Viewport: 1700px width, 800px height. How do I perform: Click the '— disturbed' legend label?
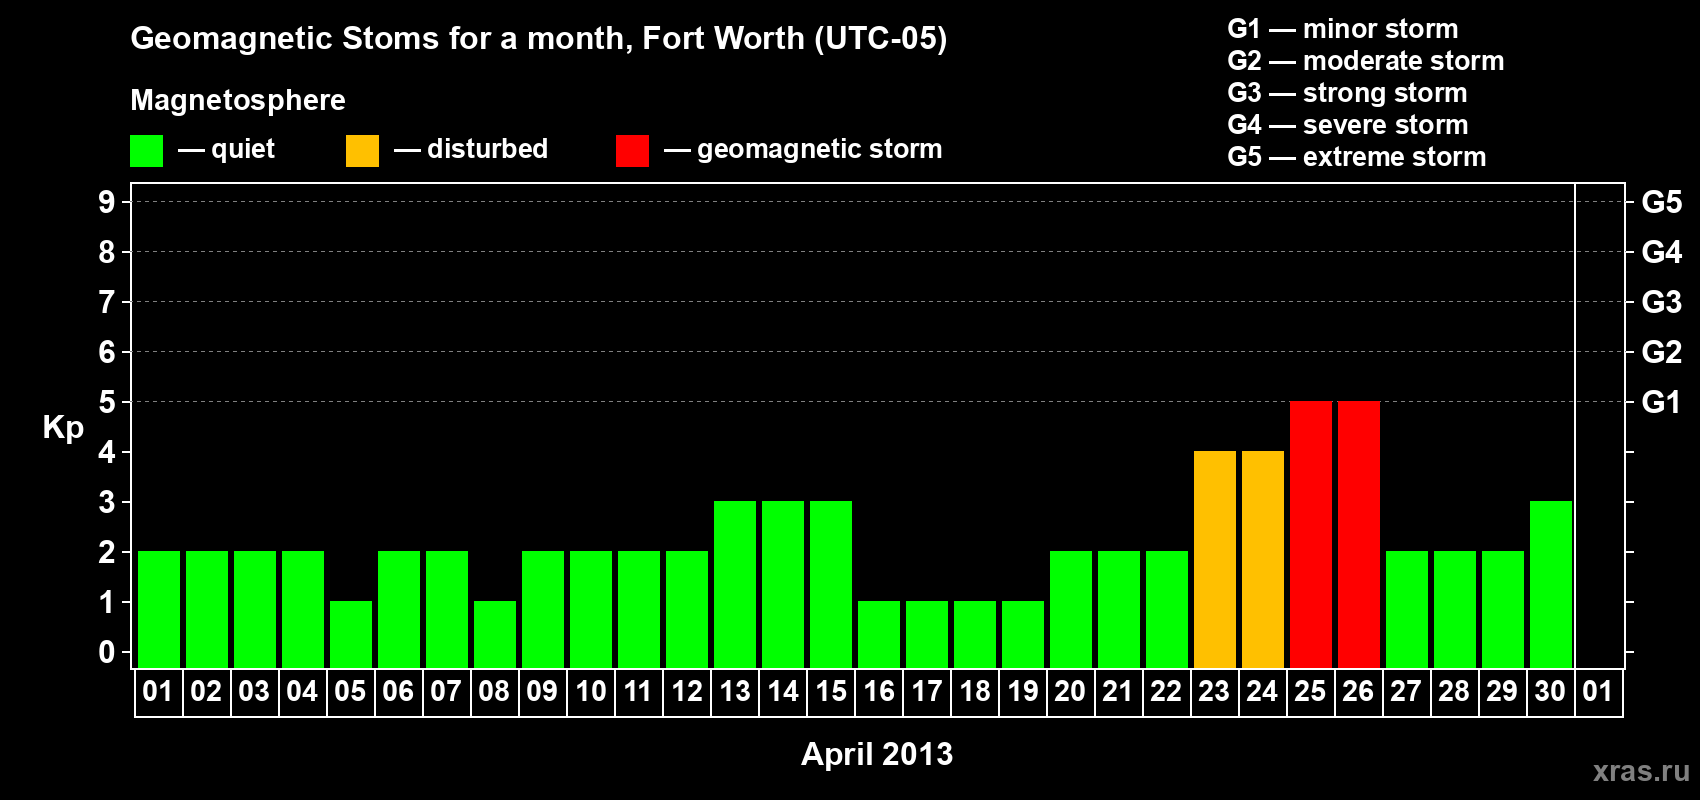pyautogui.click(x=471, y=149)
